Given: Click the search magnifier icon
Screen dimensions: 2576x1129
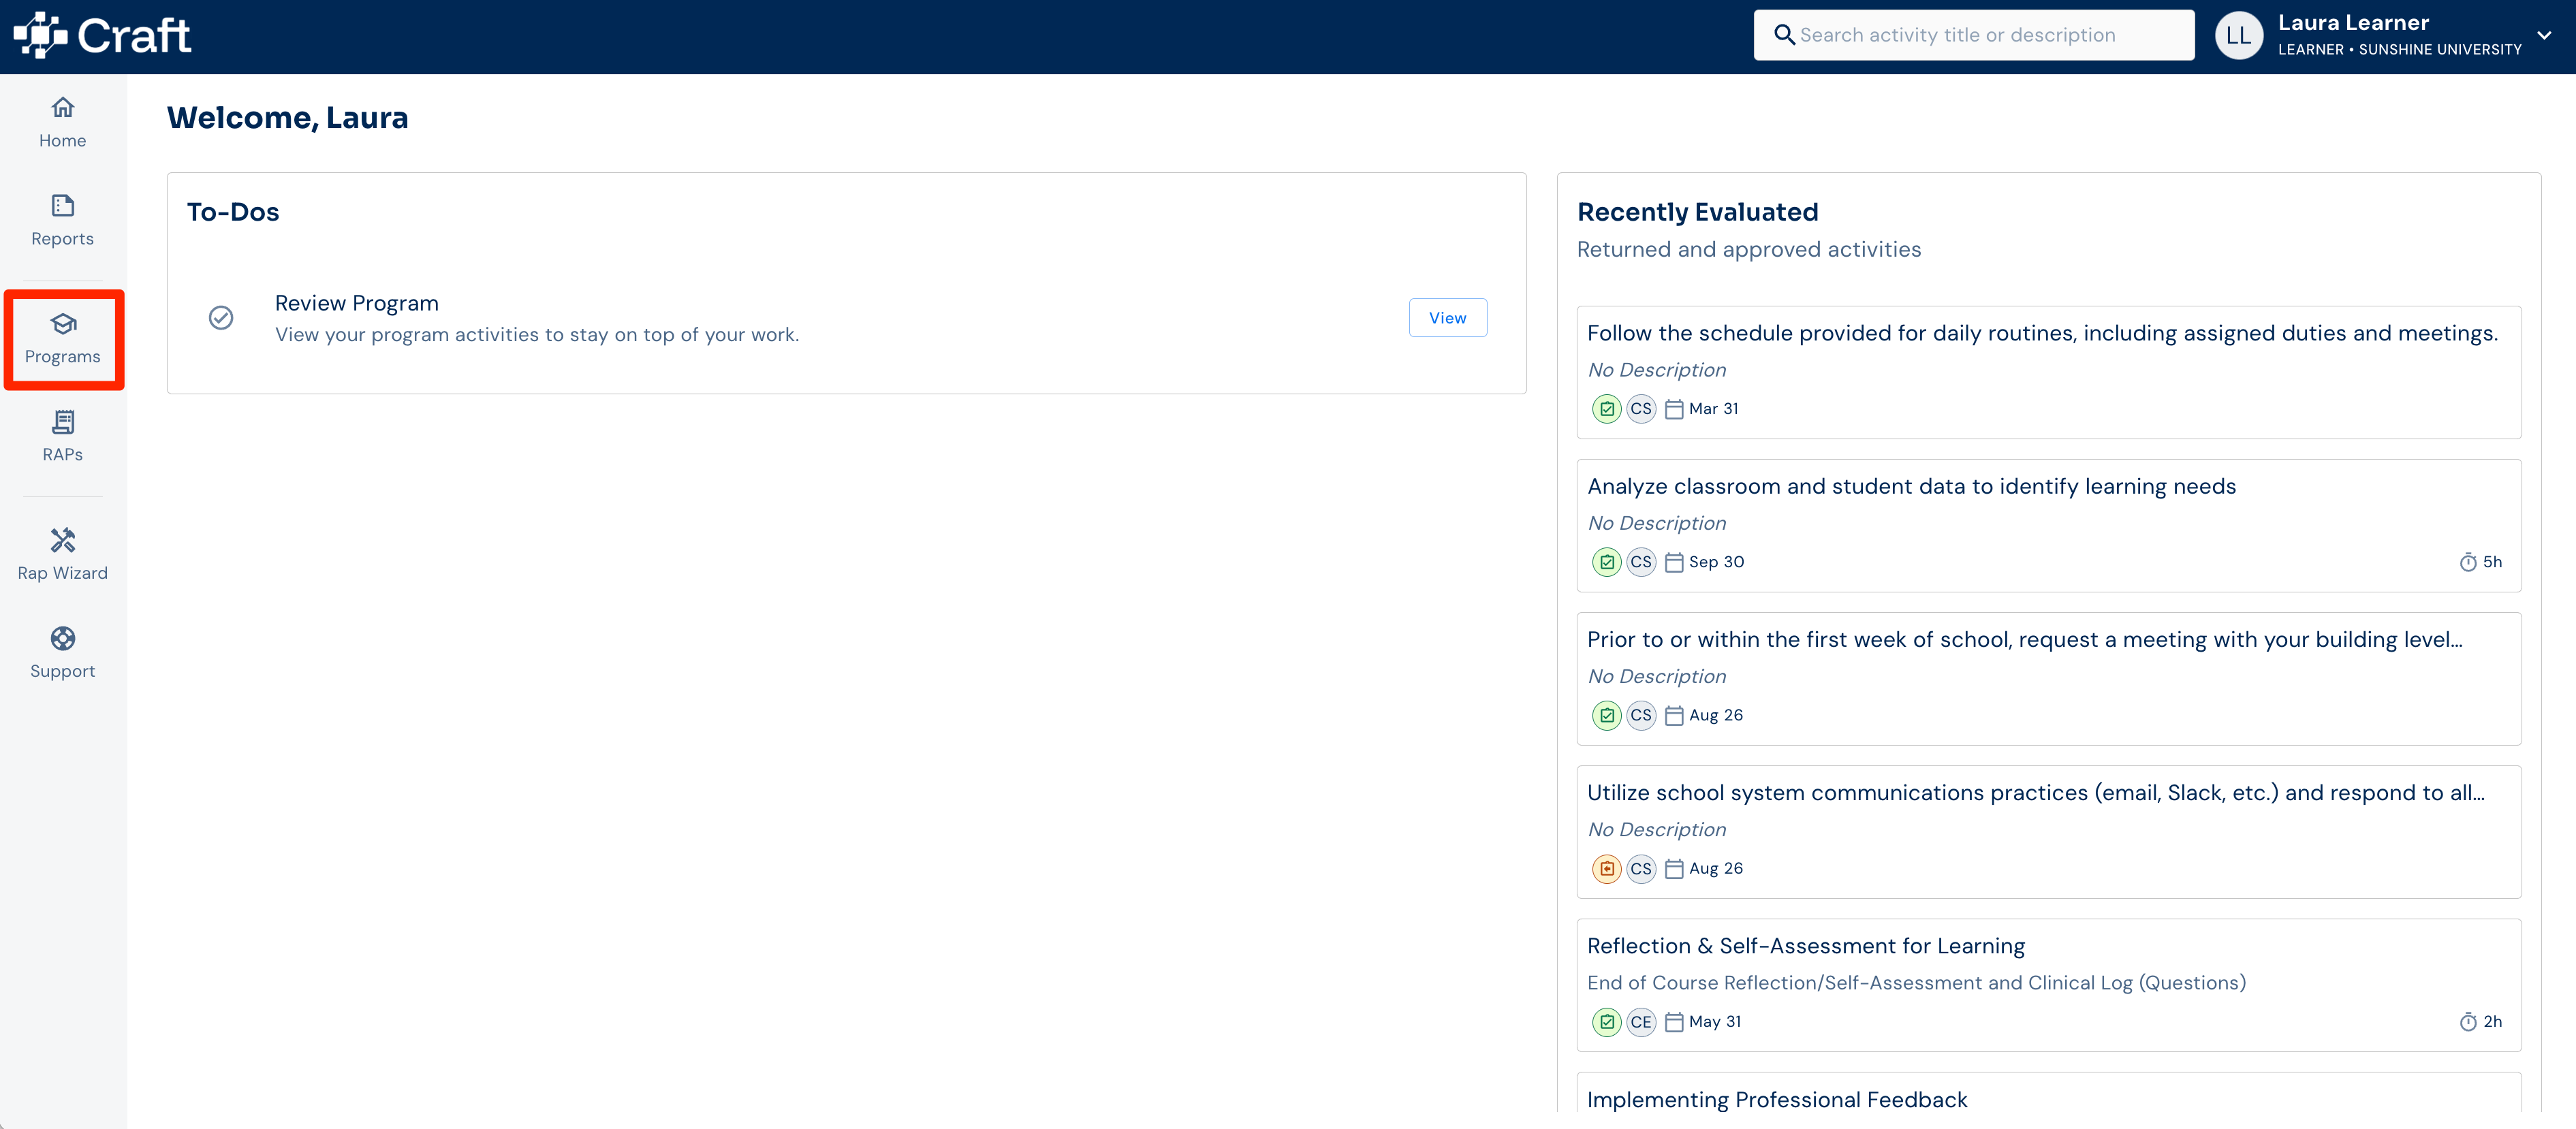Looking at the screenshot, I should pyautogui.click(x=1783, y=35).
